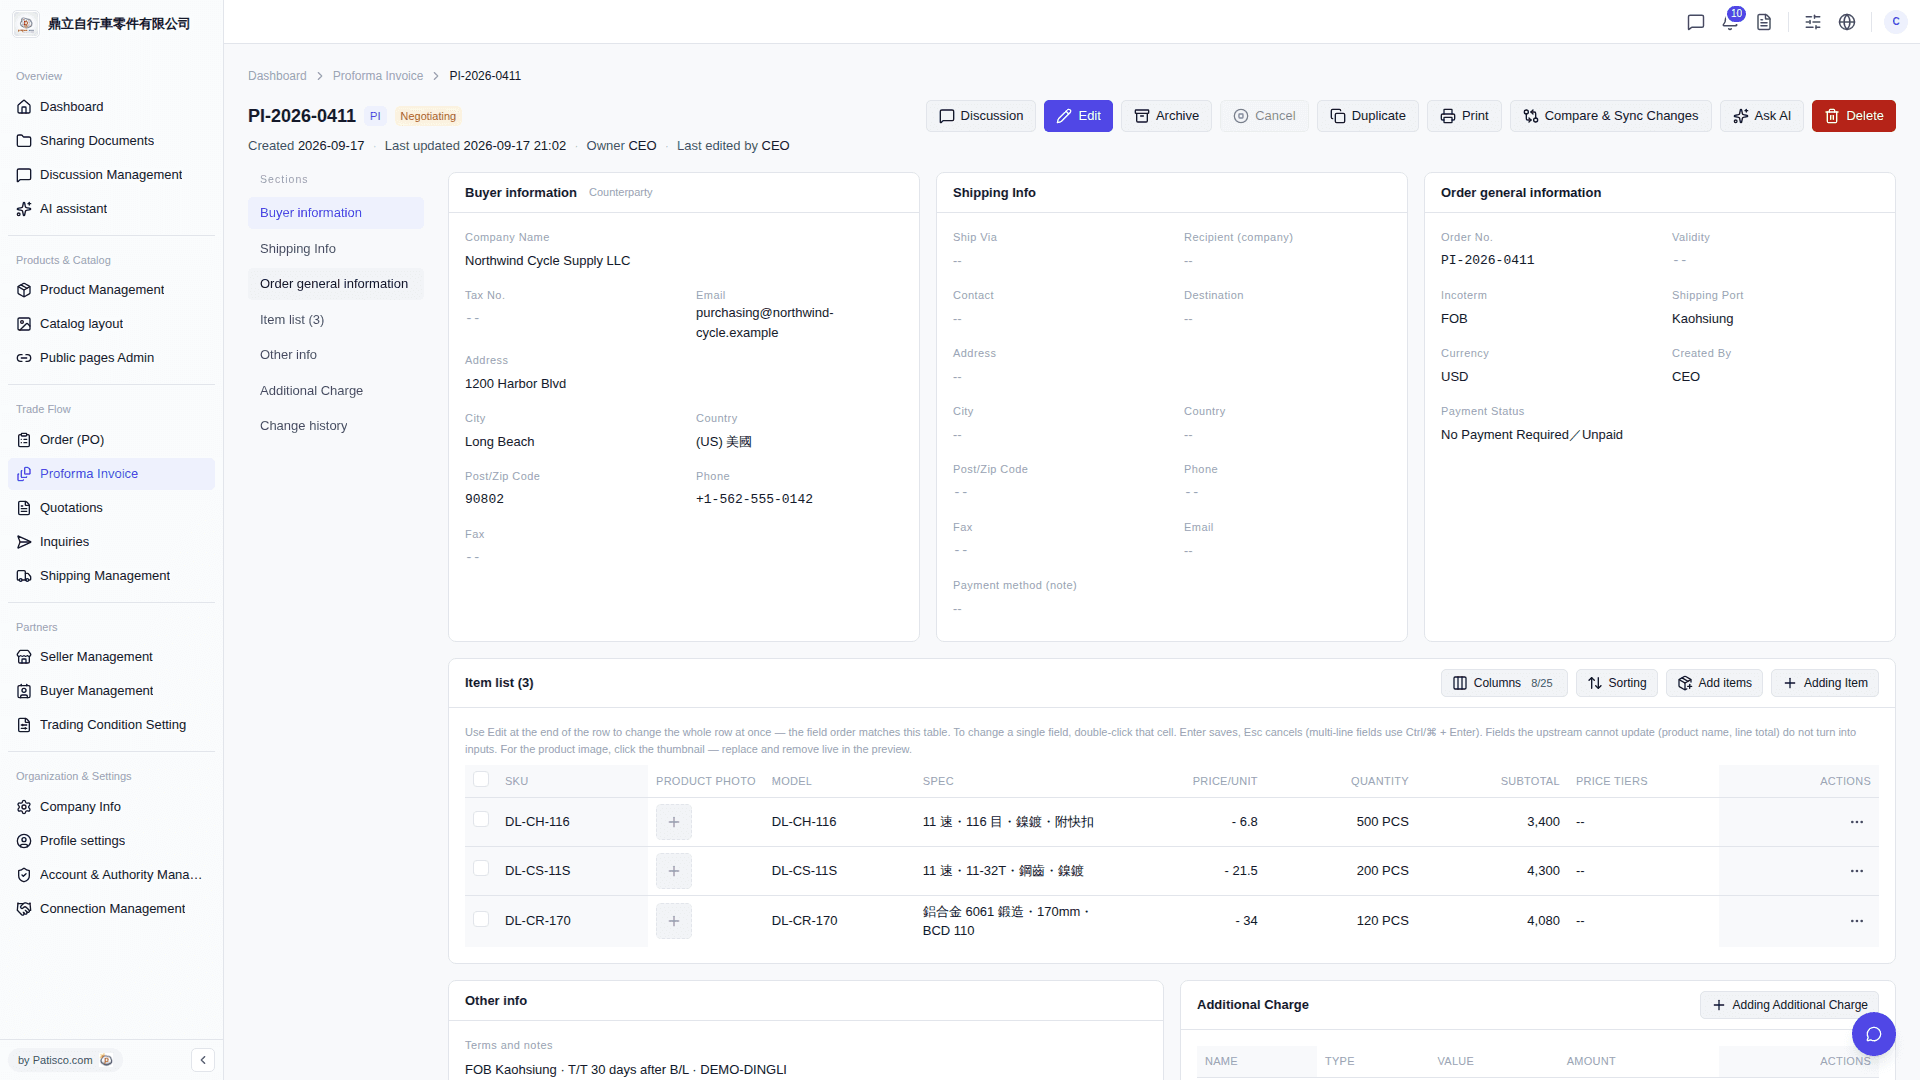
Task: Select the DL-CR-170 row checkbox
Action: coord(481,919)
